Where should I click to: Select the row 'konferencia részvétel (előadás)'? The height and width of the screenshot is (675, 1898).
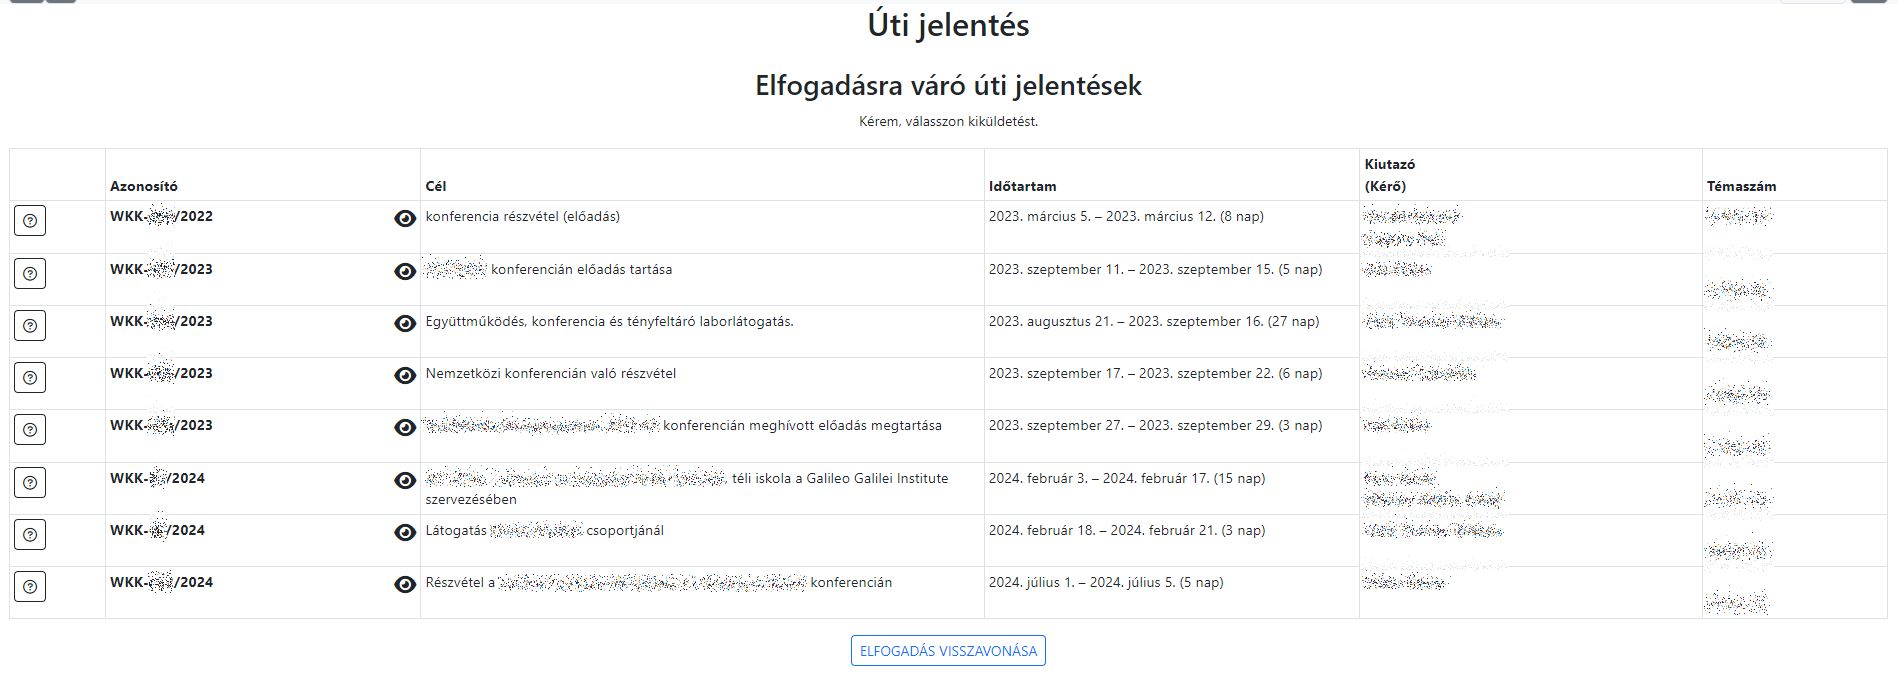(x=948, y=227)
